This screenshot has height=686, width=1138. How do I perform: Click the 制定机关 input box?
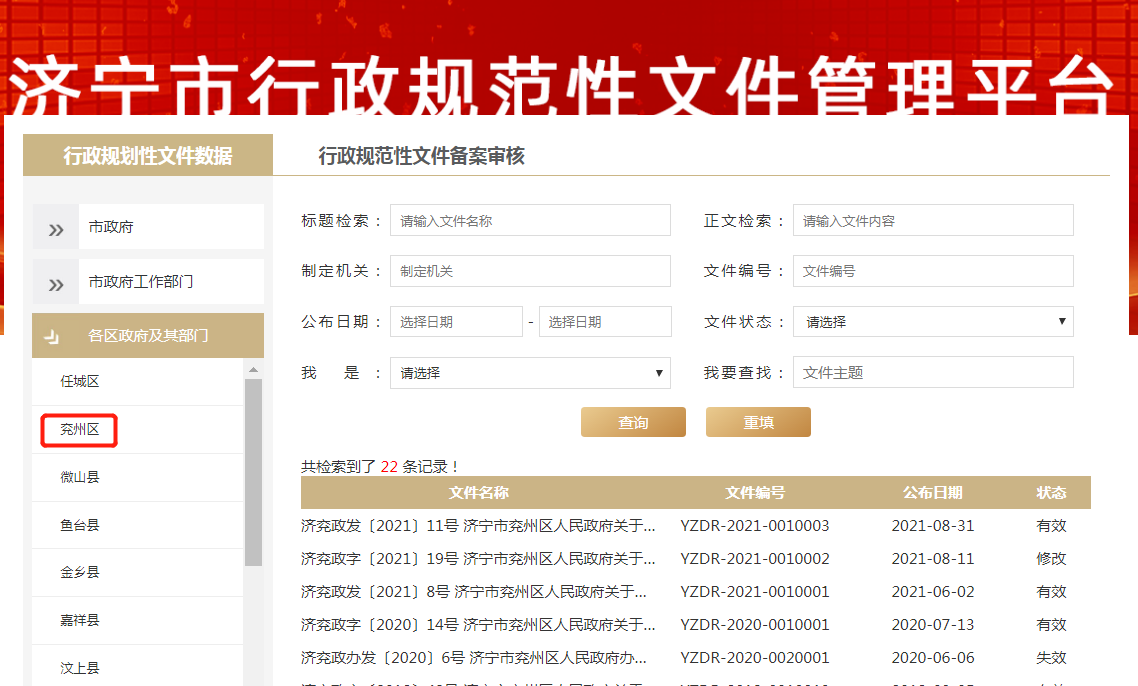tap(530, 271)
